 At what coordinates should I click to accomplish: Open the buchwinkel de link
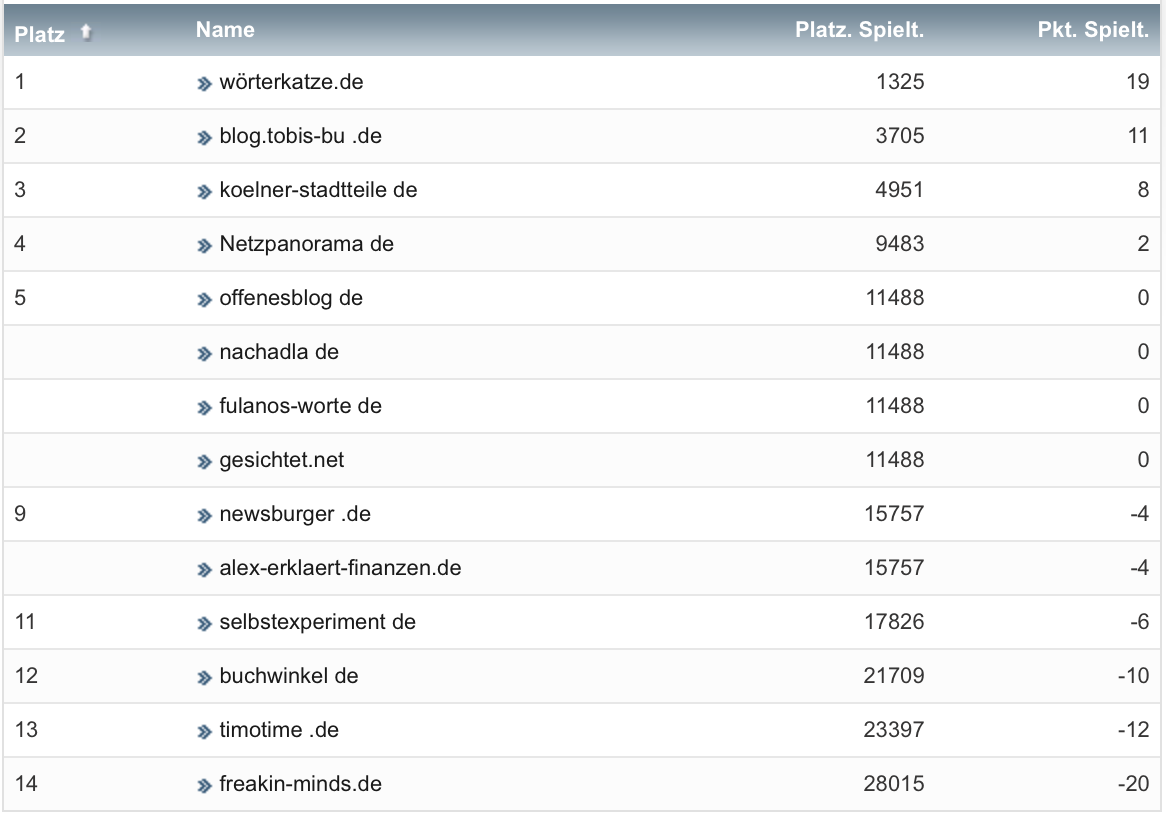[289, 676]
